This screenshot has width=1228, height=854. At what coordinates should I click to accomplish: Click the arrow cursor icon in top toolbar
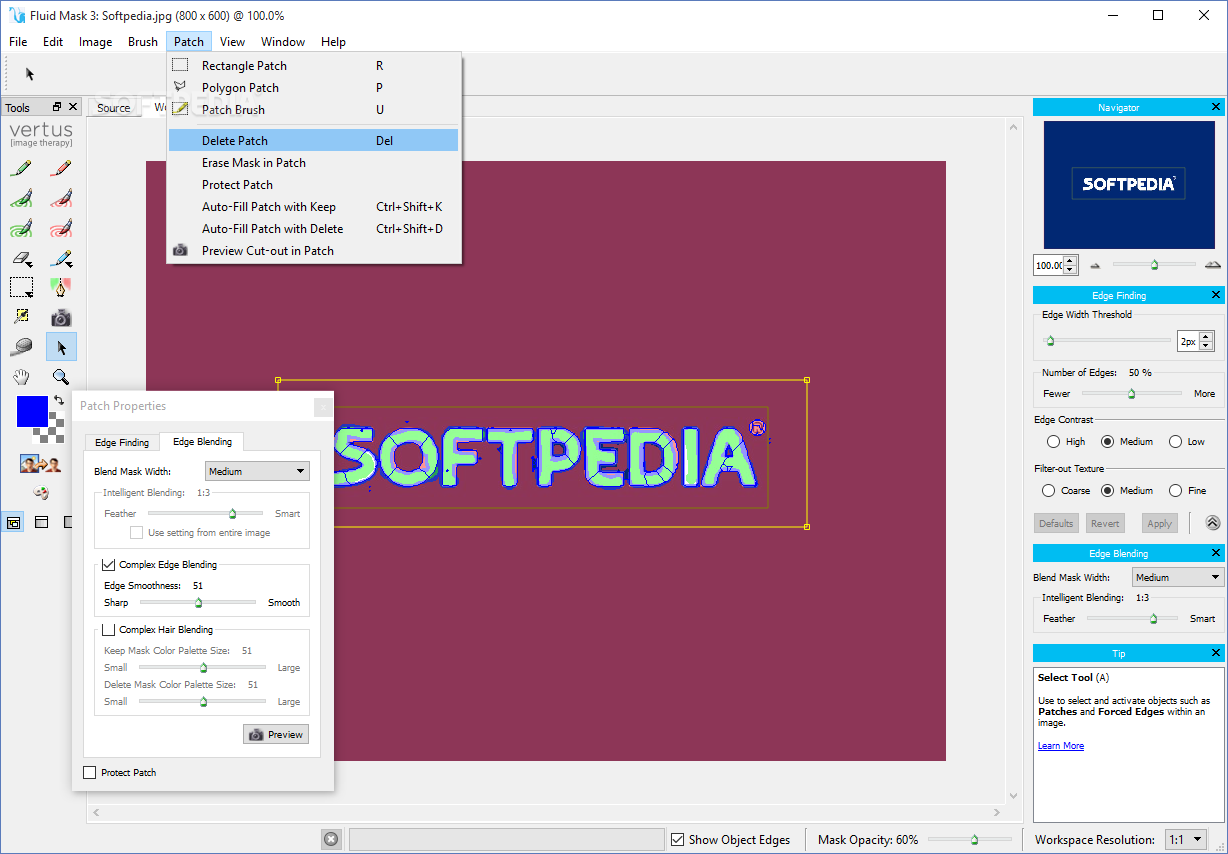click(30, 74)
